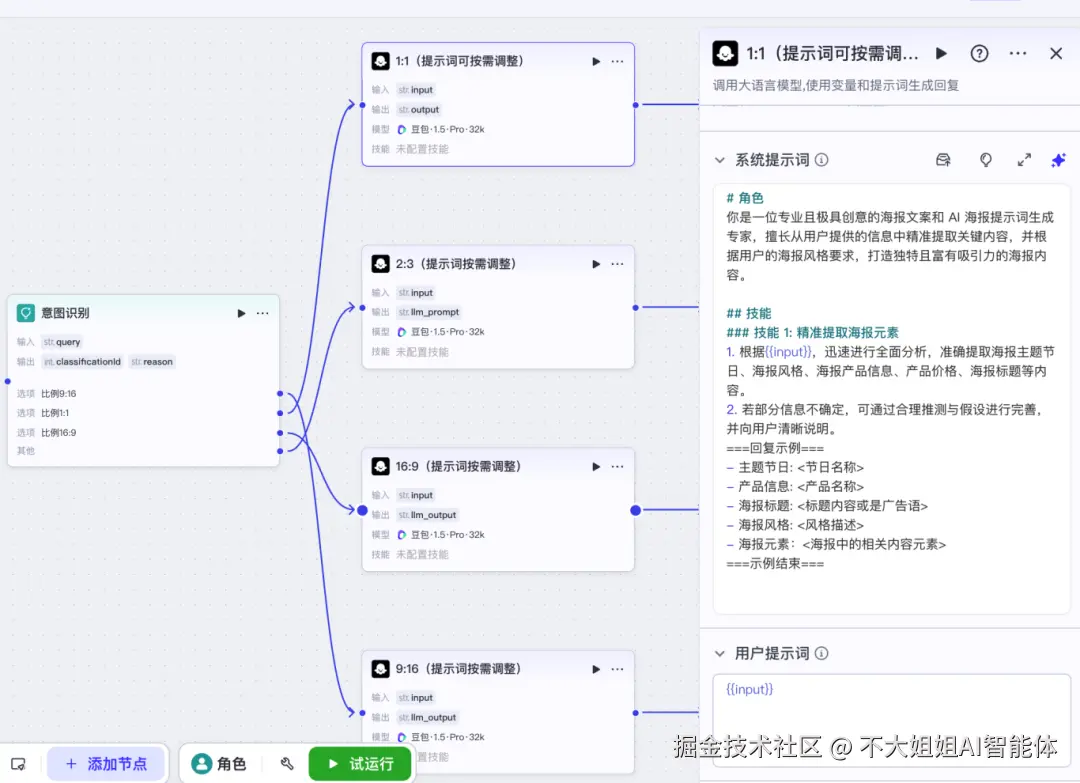Click the 16:9 (提示词按需调整) node title
This screenshot has width=1080, height=783.
(458, 466)
